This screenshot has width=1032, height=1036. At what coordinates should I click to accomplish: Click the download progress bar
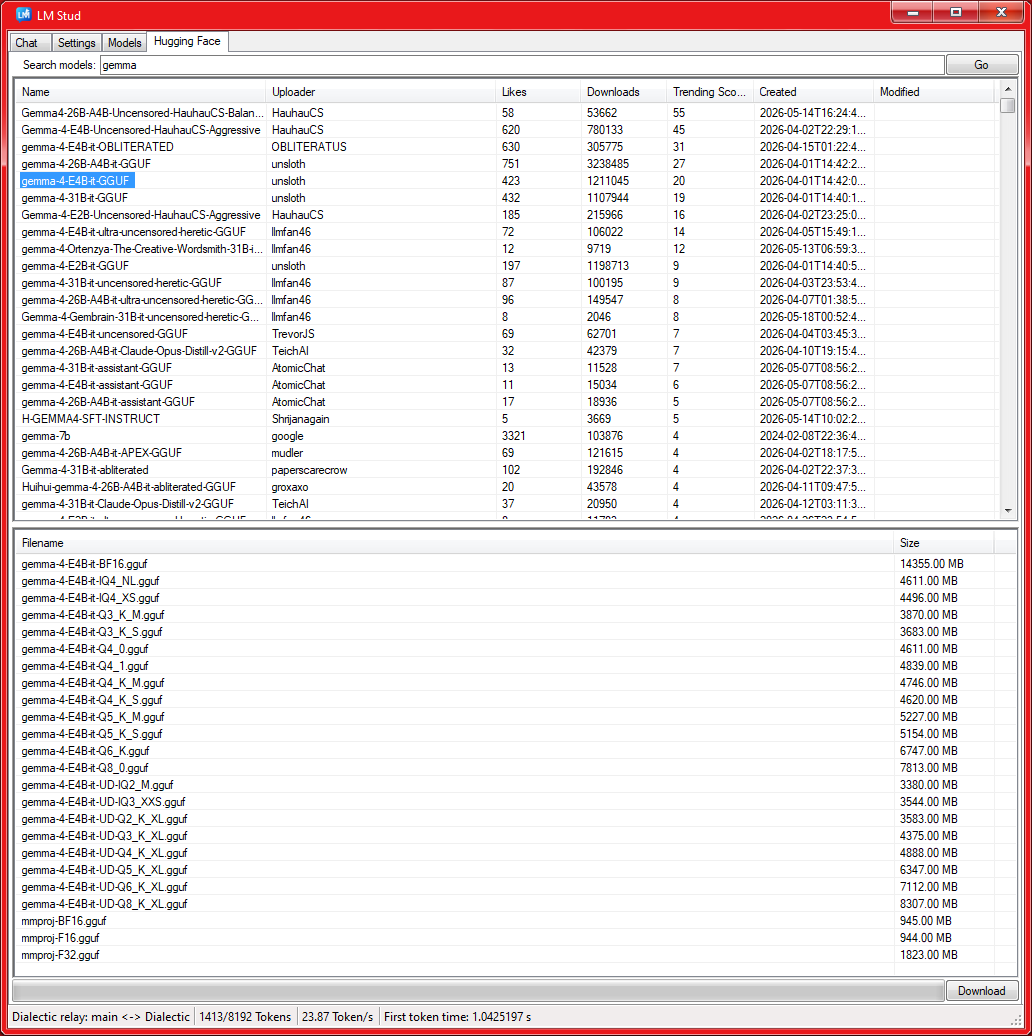click(x=478, y=990)
